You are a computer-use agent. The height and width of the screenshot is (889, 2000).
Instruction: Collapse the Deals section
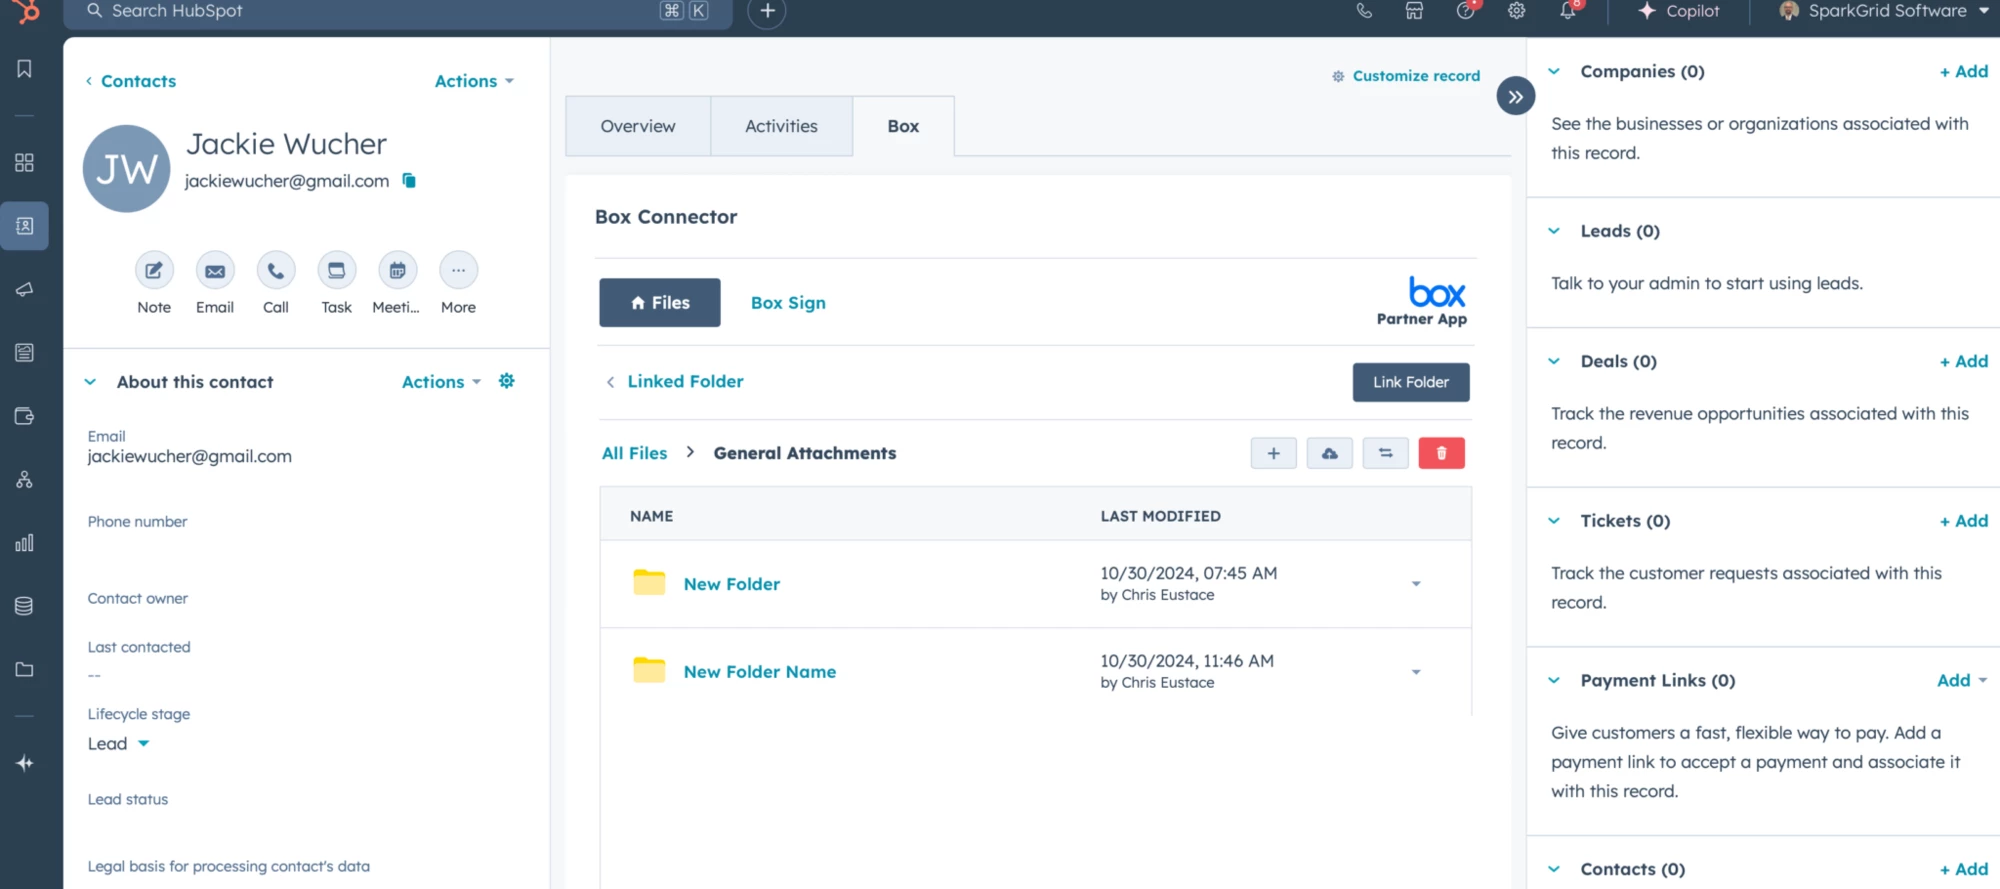coord(1554,361)
